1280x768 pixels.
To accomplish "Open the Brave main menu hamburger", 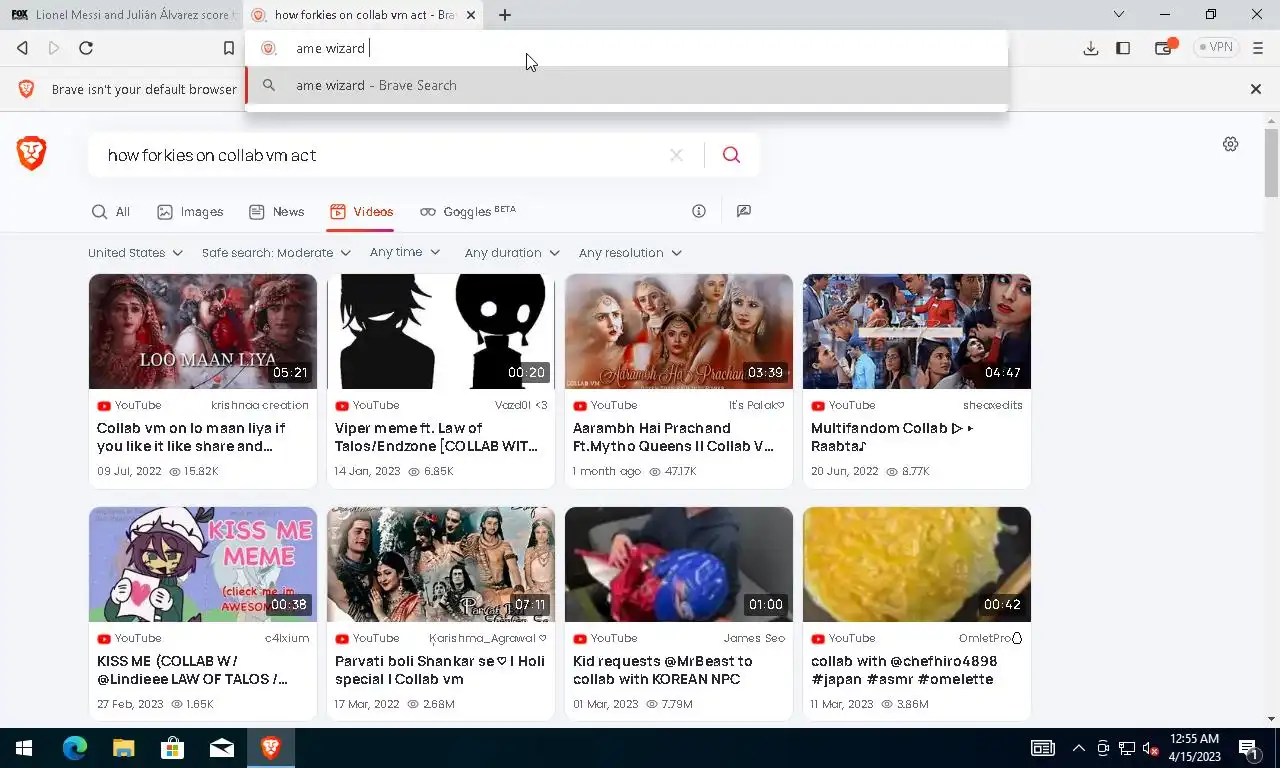I will click(1258, 48).
